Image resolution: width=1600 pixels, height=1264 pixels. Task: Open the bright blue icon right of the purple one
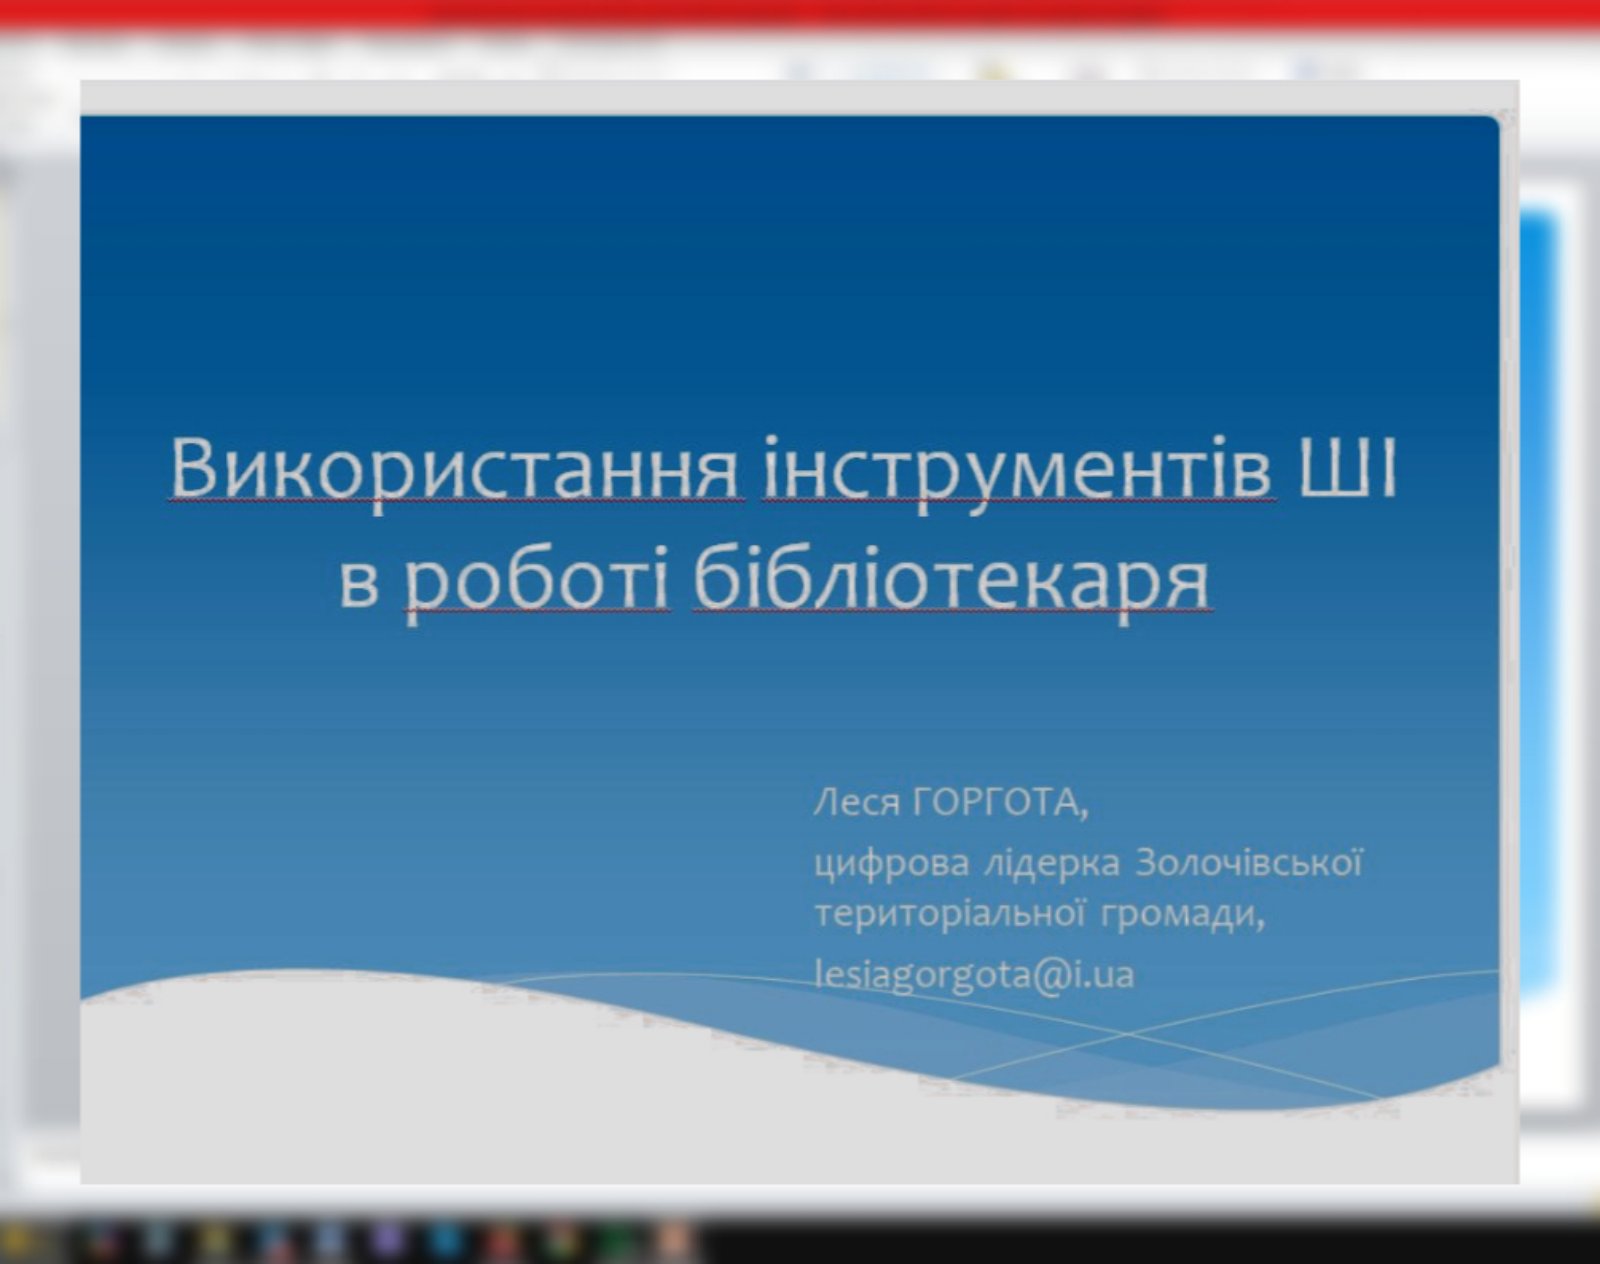click(x=446, y=1241)
